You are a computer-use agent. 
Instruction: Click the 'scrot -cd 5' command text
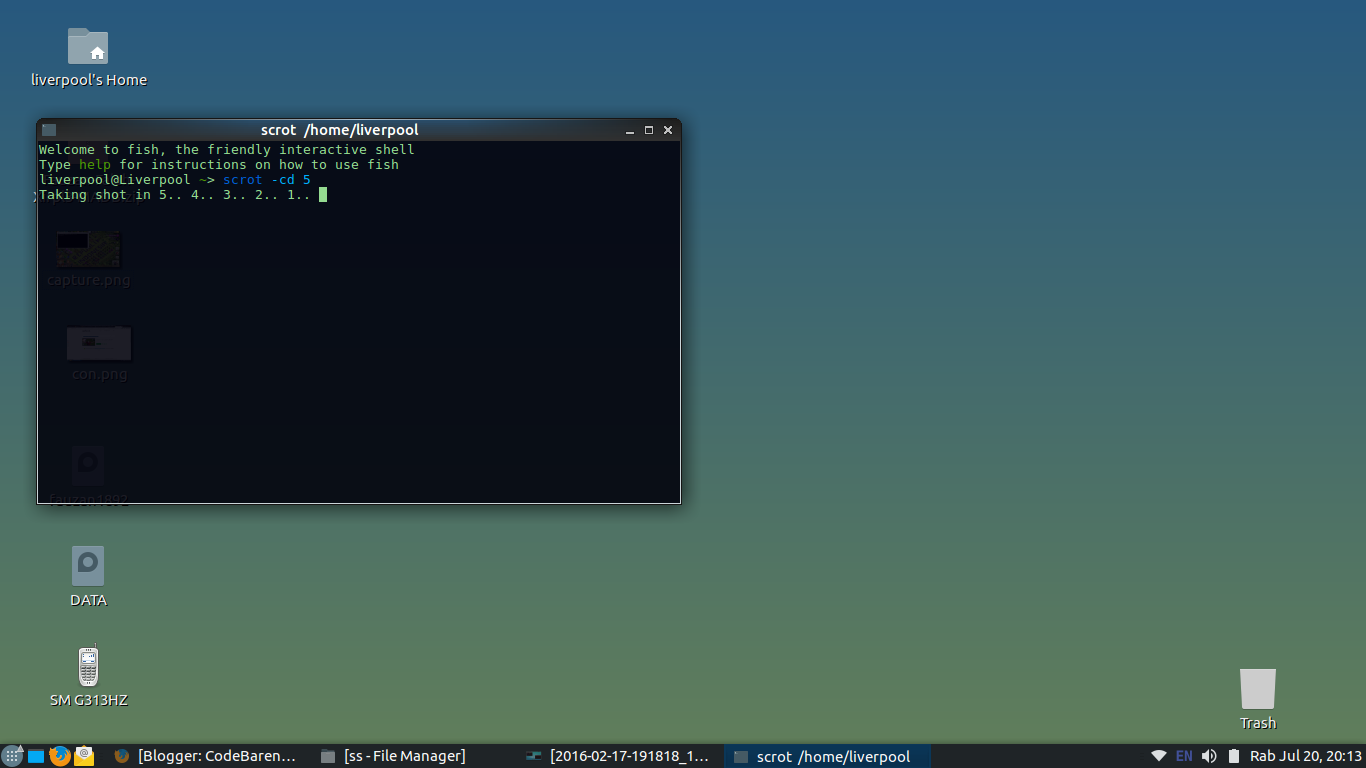[267, 180]
